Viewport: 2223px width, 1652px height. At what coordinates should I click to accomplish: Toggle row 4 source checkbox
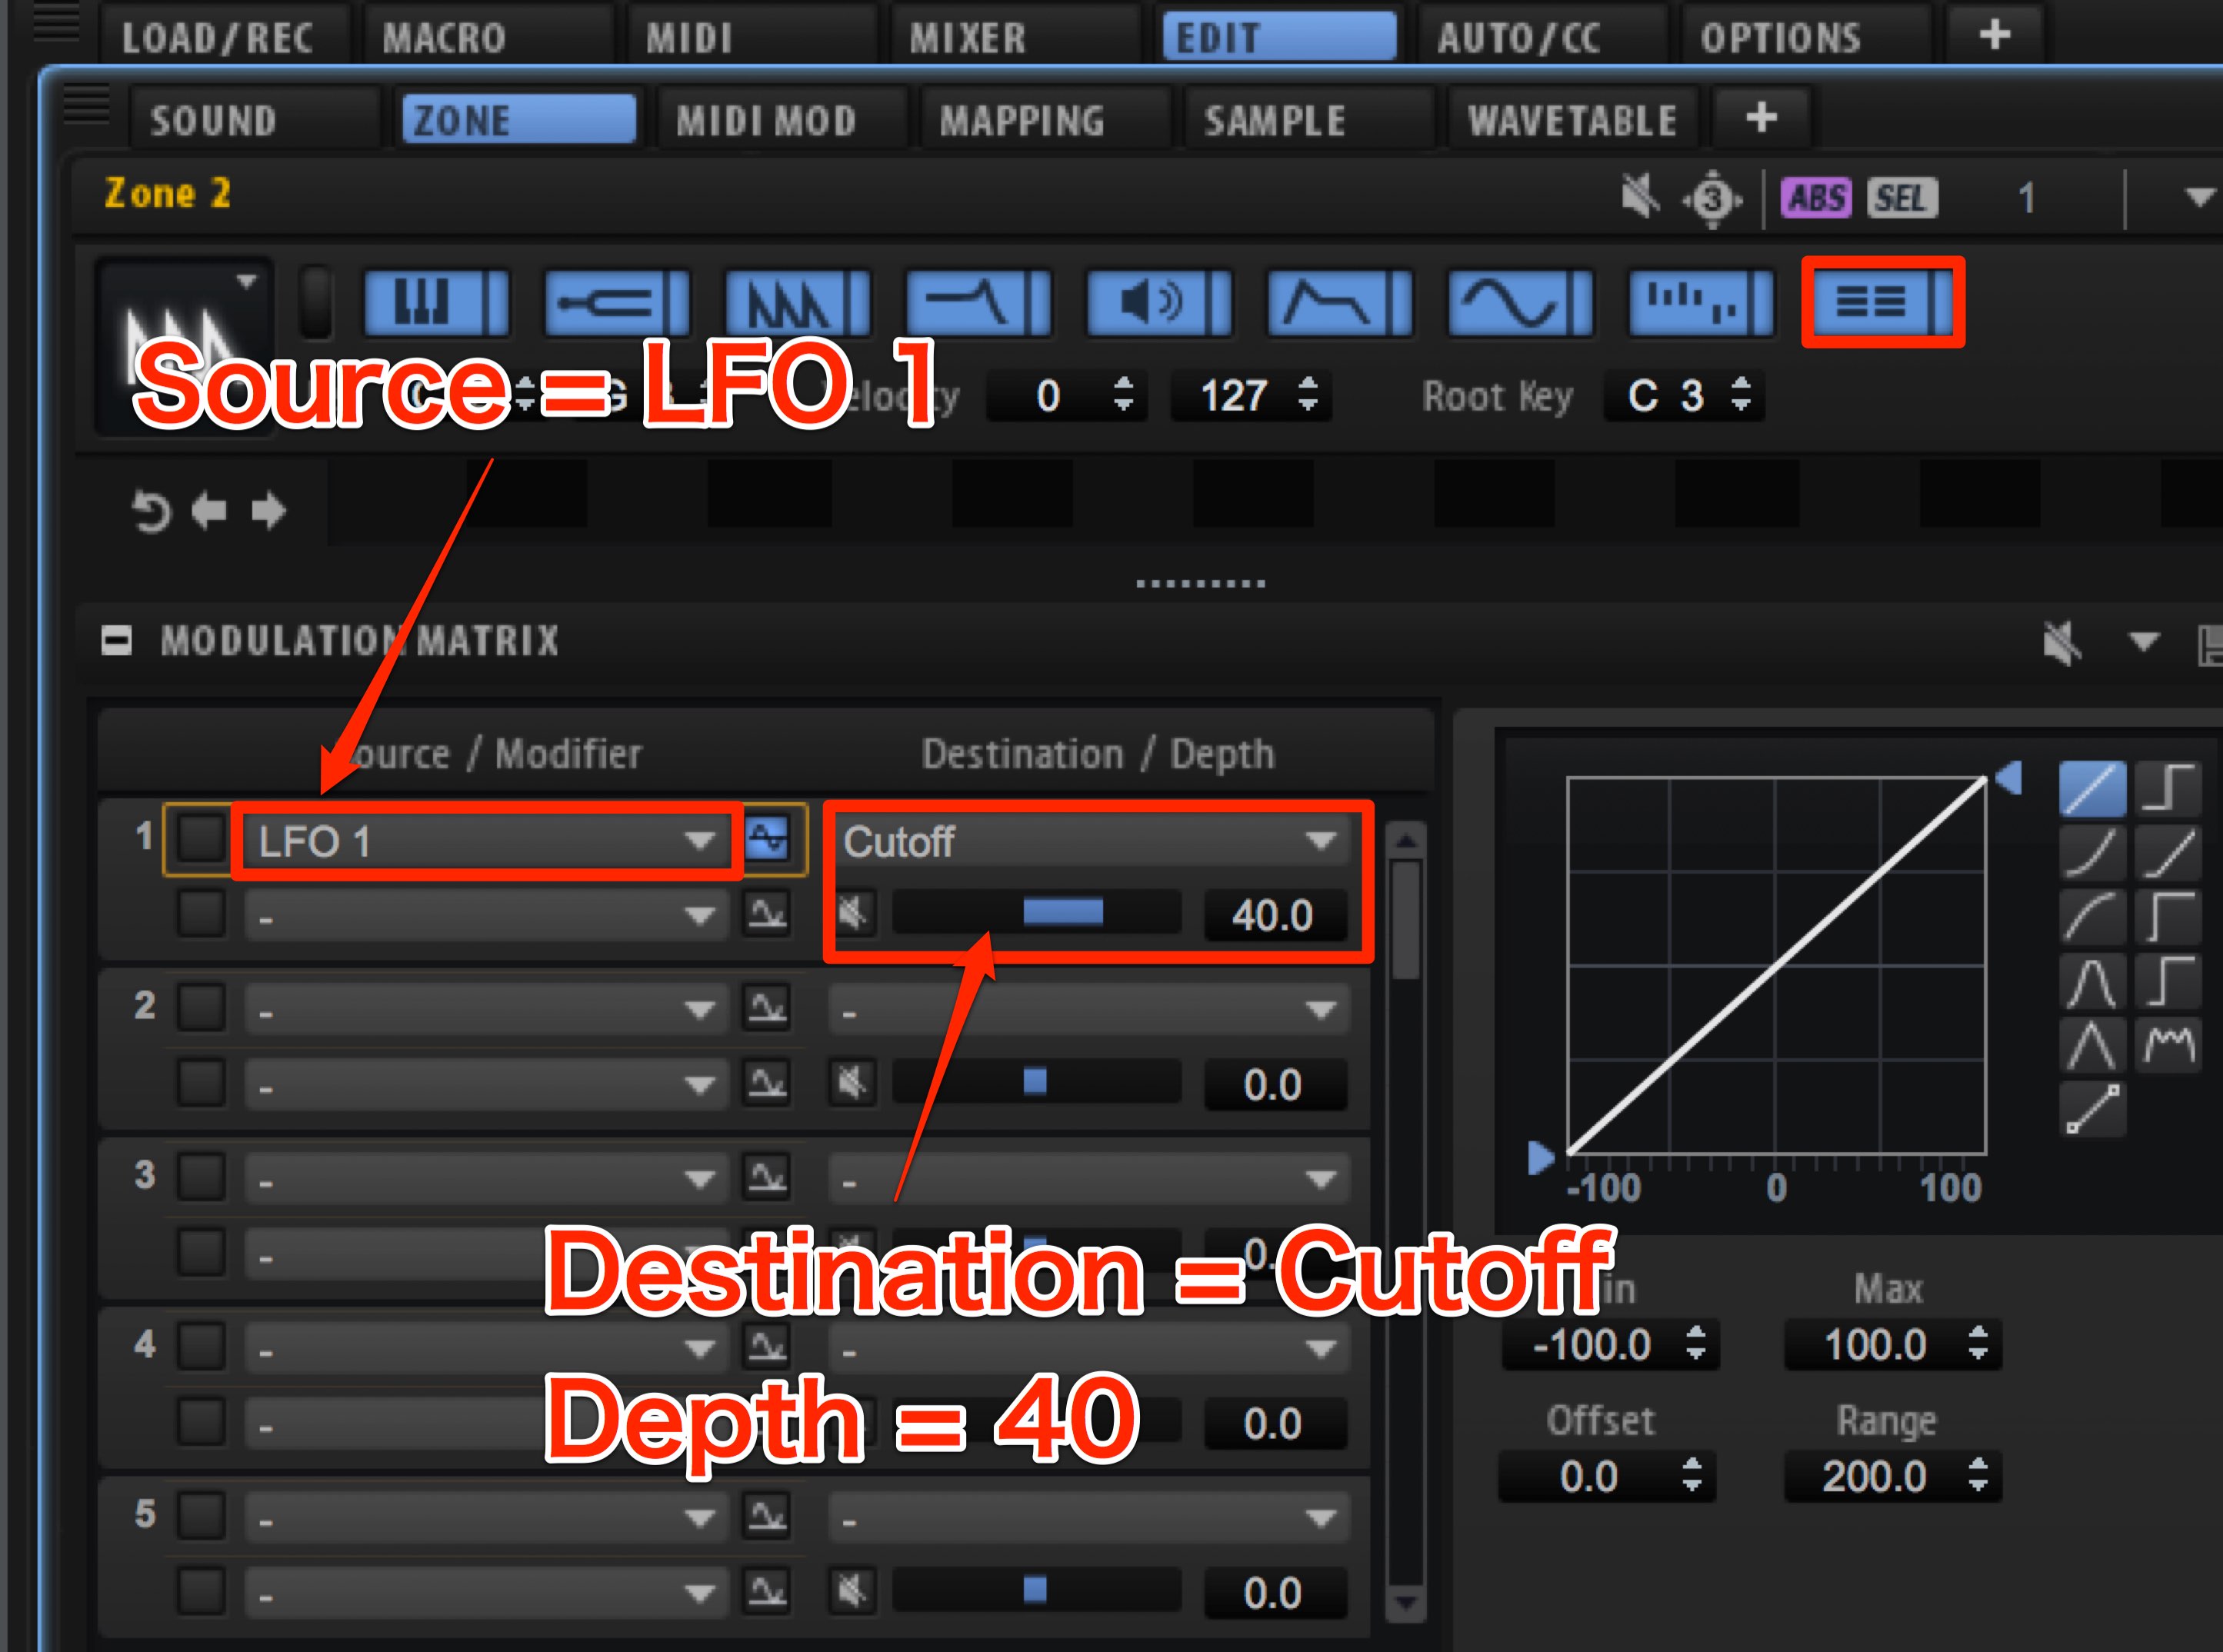pyautogui.click(x=201, y=1346)
